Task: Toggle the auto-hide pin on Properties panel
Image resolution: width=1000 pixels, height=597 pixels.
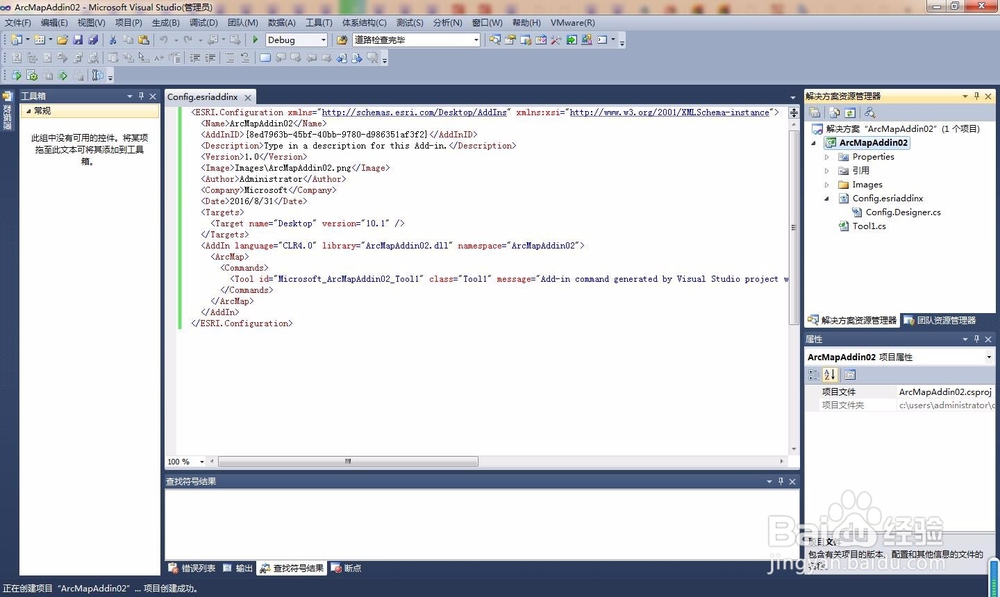Action: [x=976, y=339]
